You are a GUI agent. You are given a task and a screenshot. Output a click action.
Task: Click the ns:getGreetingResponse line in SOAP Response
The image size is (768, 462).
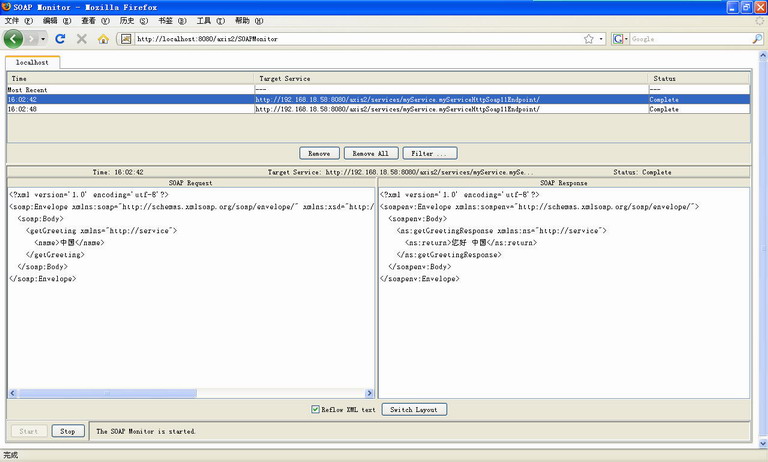point(502,230)
